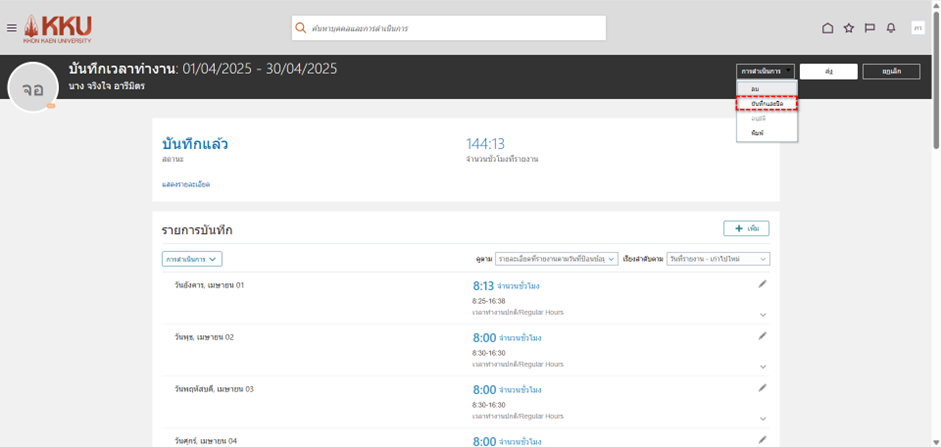Screen dimensions: 941x447
Task: Select บันทึกและปิด from the actions menu
Action: click(x=767, y=104)
